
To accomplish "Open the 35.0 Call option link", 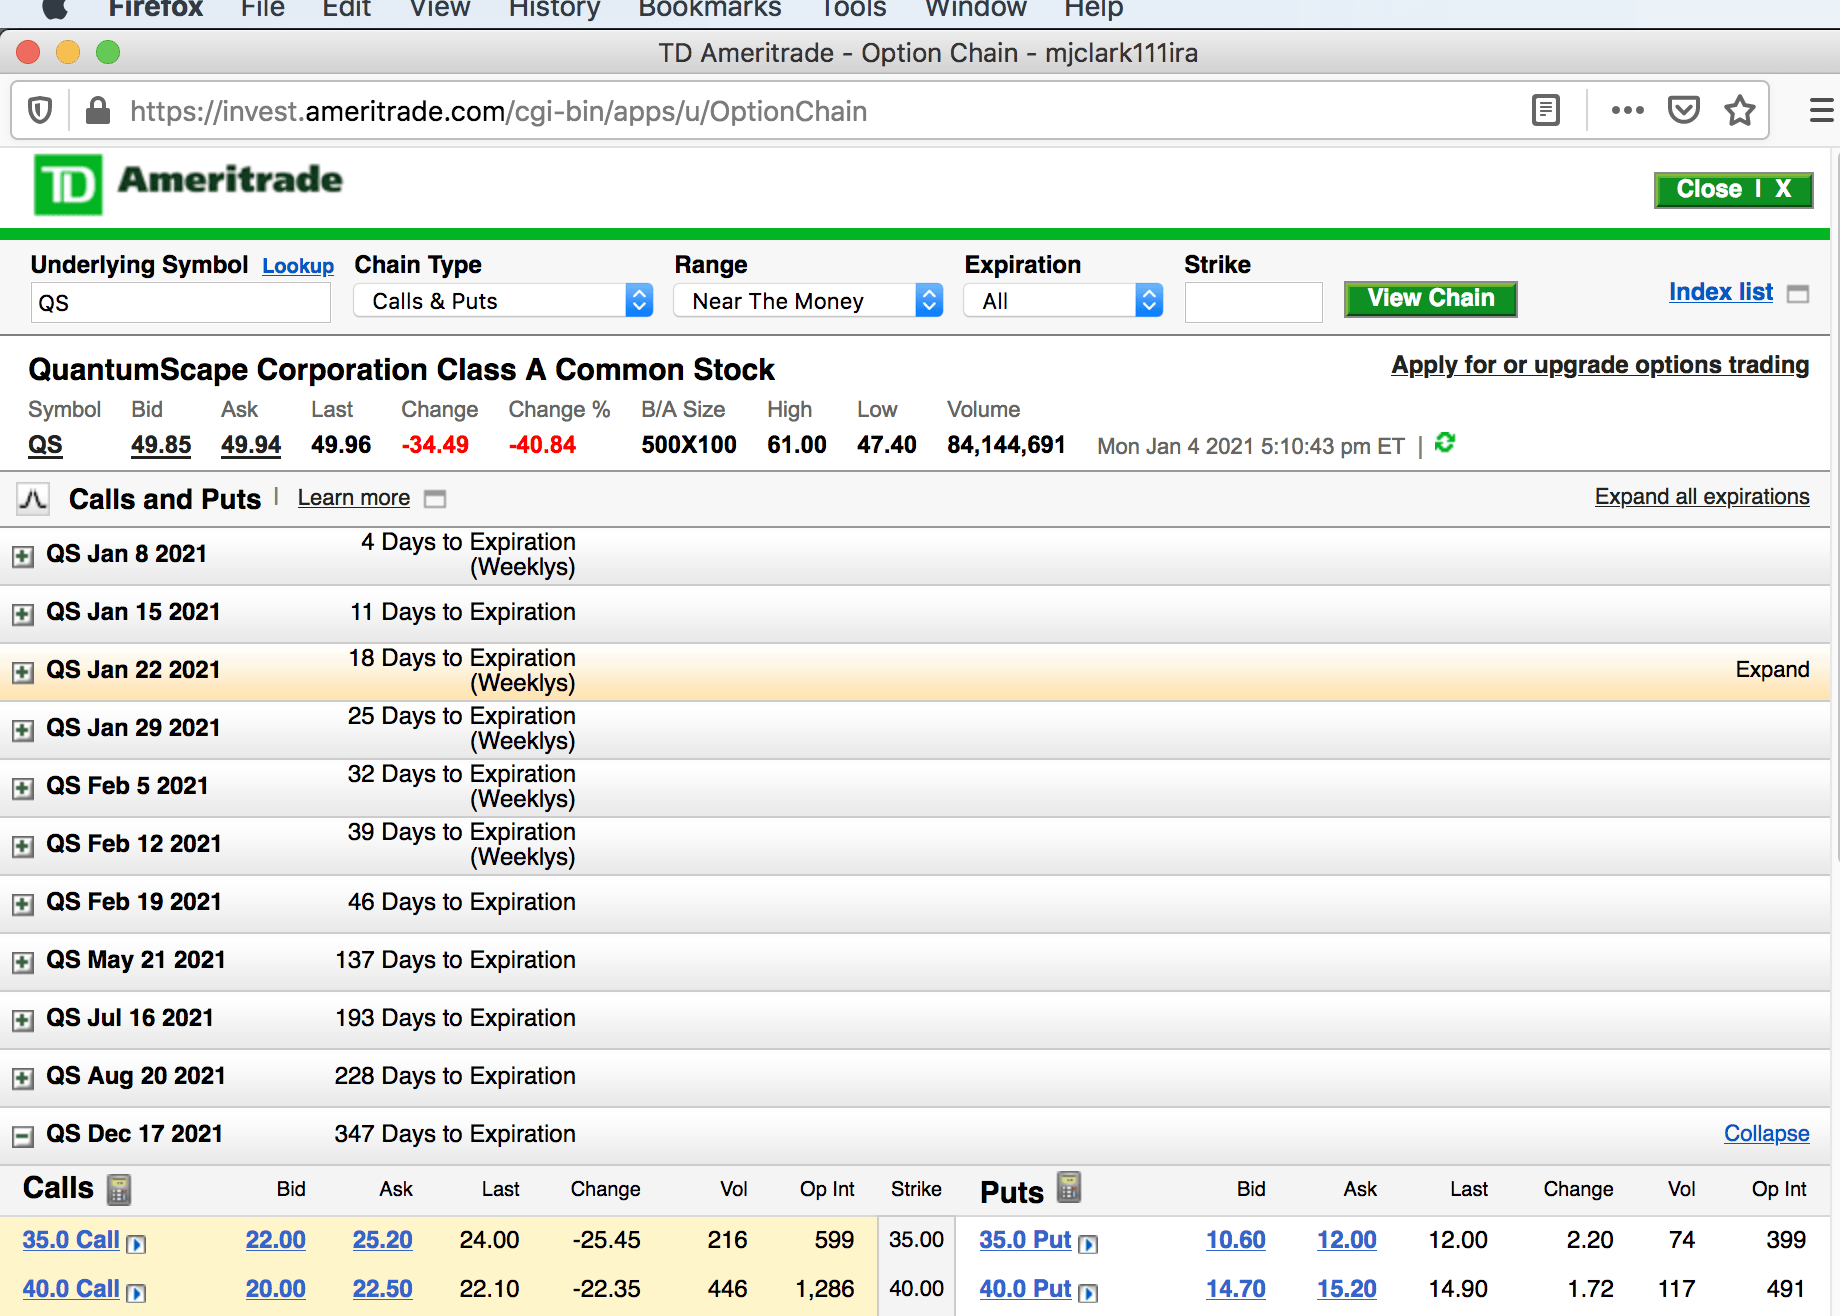I will 71,1240.
